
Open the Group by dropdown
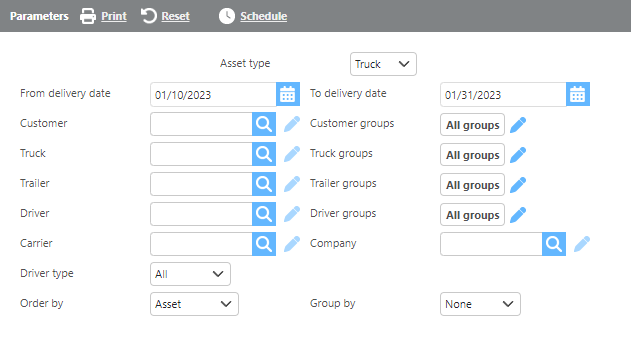[x=480, y=304]
